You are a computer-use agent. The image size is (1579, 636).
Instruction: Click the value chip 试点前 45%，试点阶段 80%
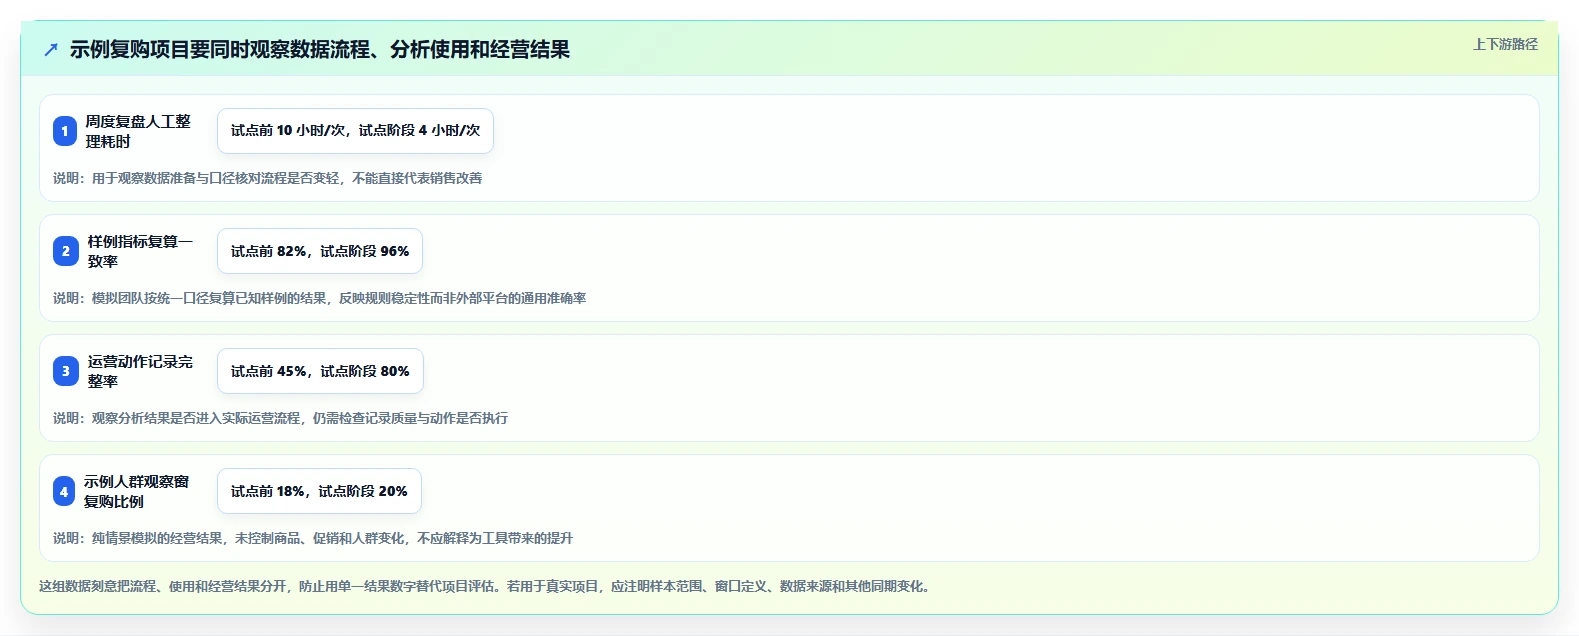pyautogui.click(x=320, y=371)
